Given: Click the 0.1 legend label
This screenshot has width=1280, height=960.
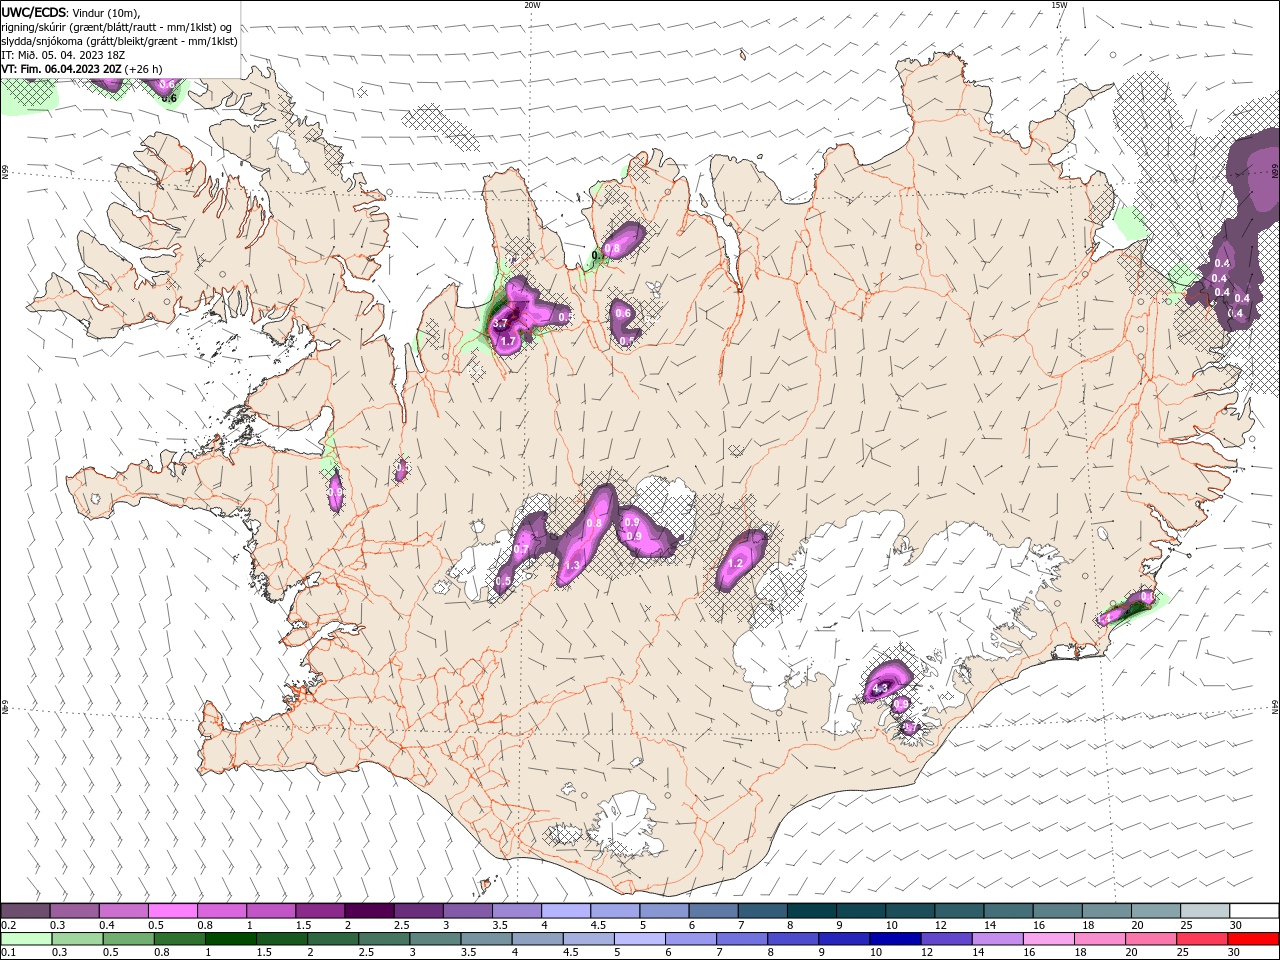Looking at the screenshot, I should click(8, 952).
